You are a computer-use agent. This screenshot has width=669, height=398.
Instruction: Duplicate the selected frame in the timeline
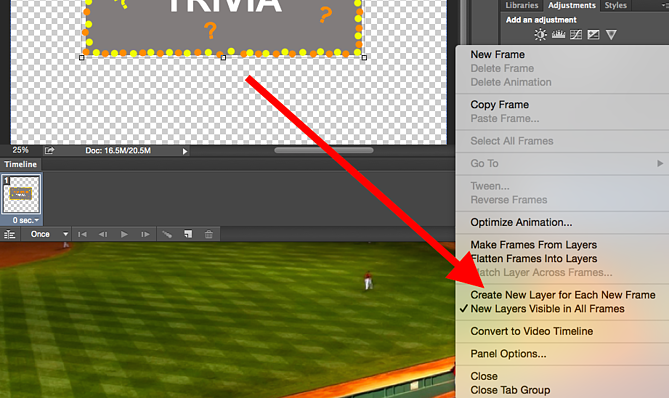pos(188,234)
